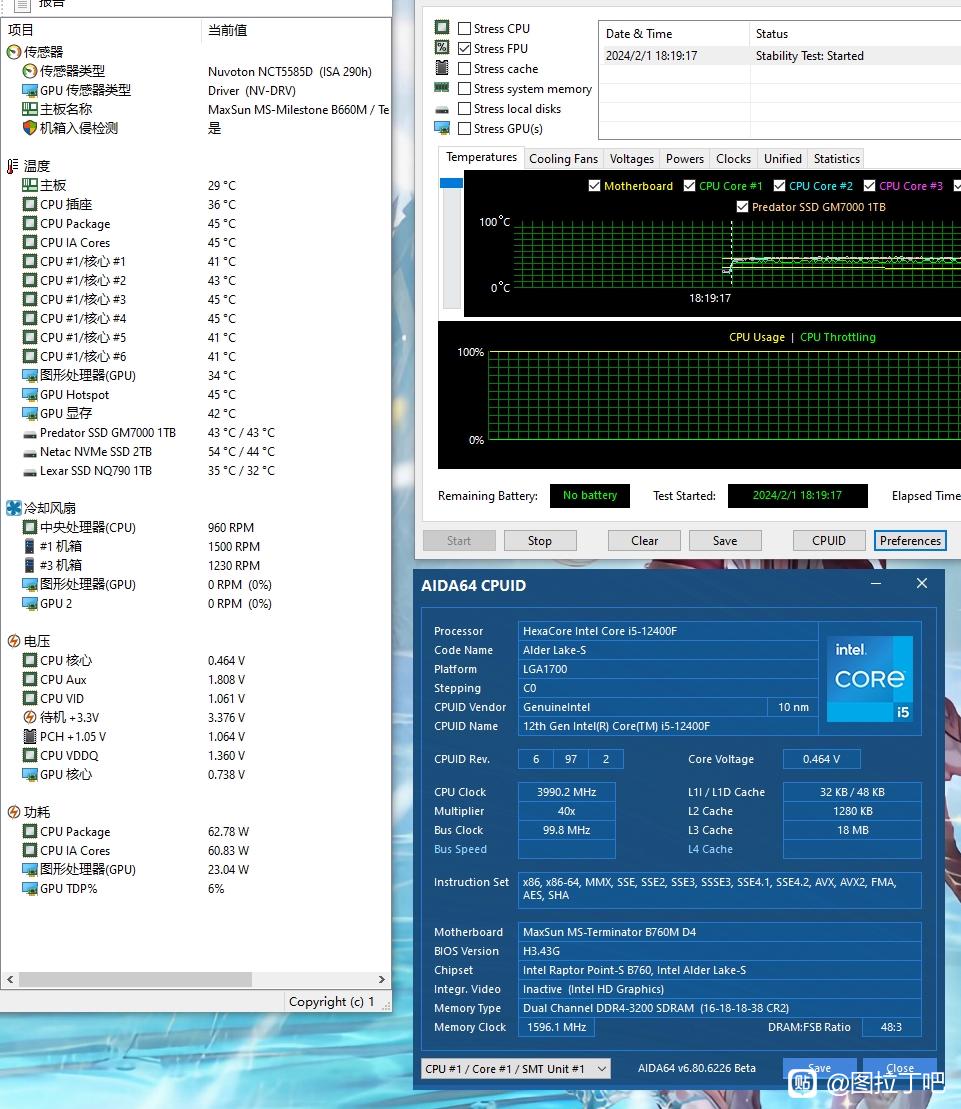This screenshot has width=961, height=1109.
Task: Minimize the AIDA64 CPUID window
Action: click(876, 583)
